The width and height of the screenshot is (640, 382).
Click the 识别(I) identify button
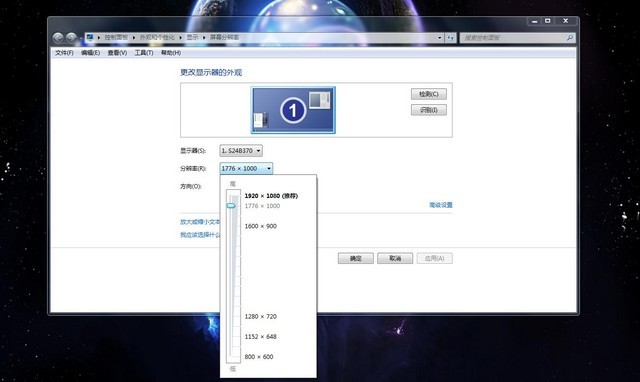[429, 110]
